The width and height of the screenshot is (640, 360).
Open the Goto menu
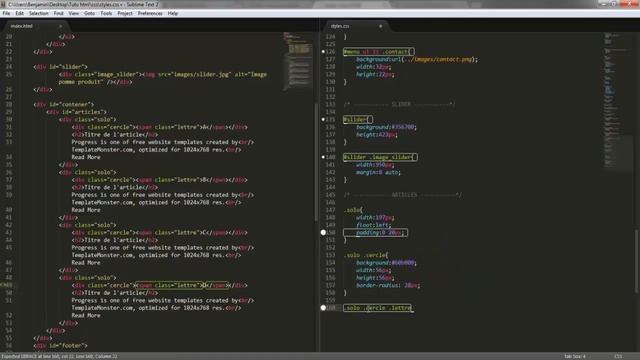[x=90, y=13]
